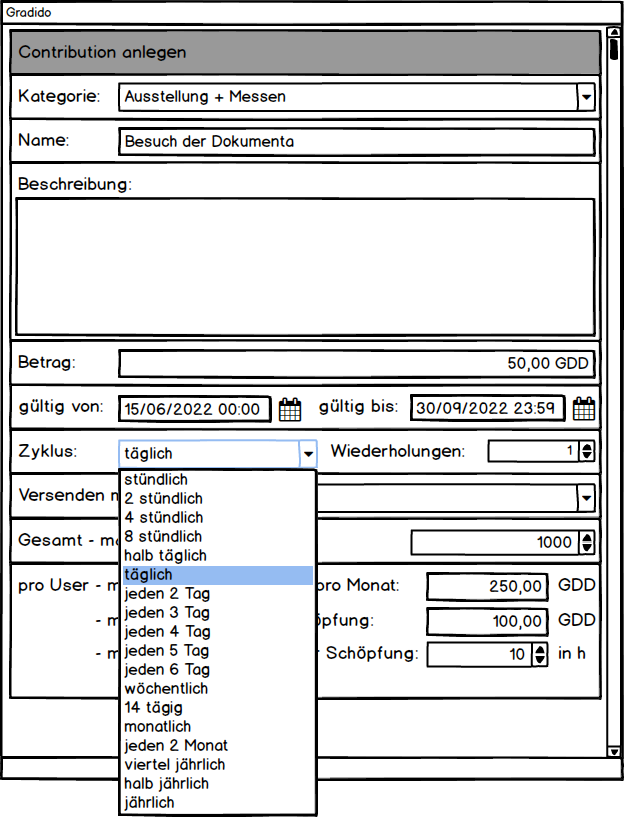This screenshot has width=624, height=818.
Task: Pick 'monatlich' from the dropdown list
Action: pos(157,727)
